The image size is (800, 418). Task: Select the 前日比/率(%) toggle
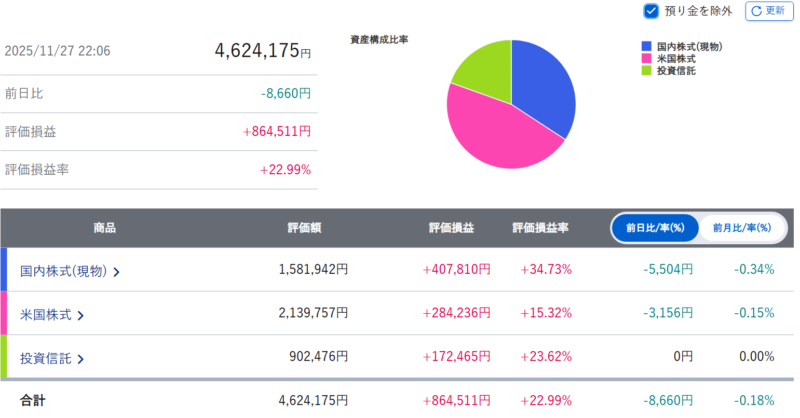click(655, 228)
